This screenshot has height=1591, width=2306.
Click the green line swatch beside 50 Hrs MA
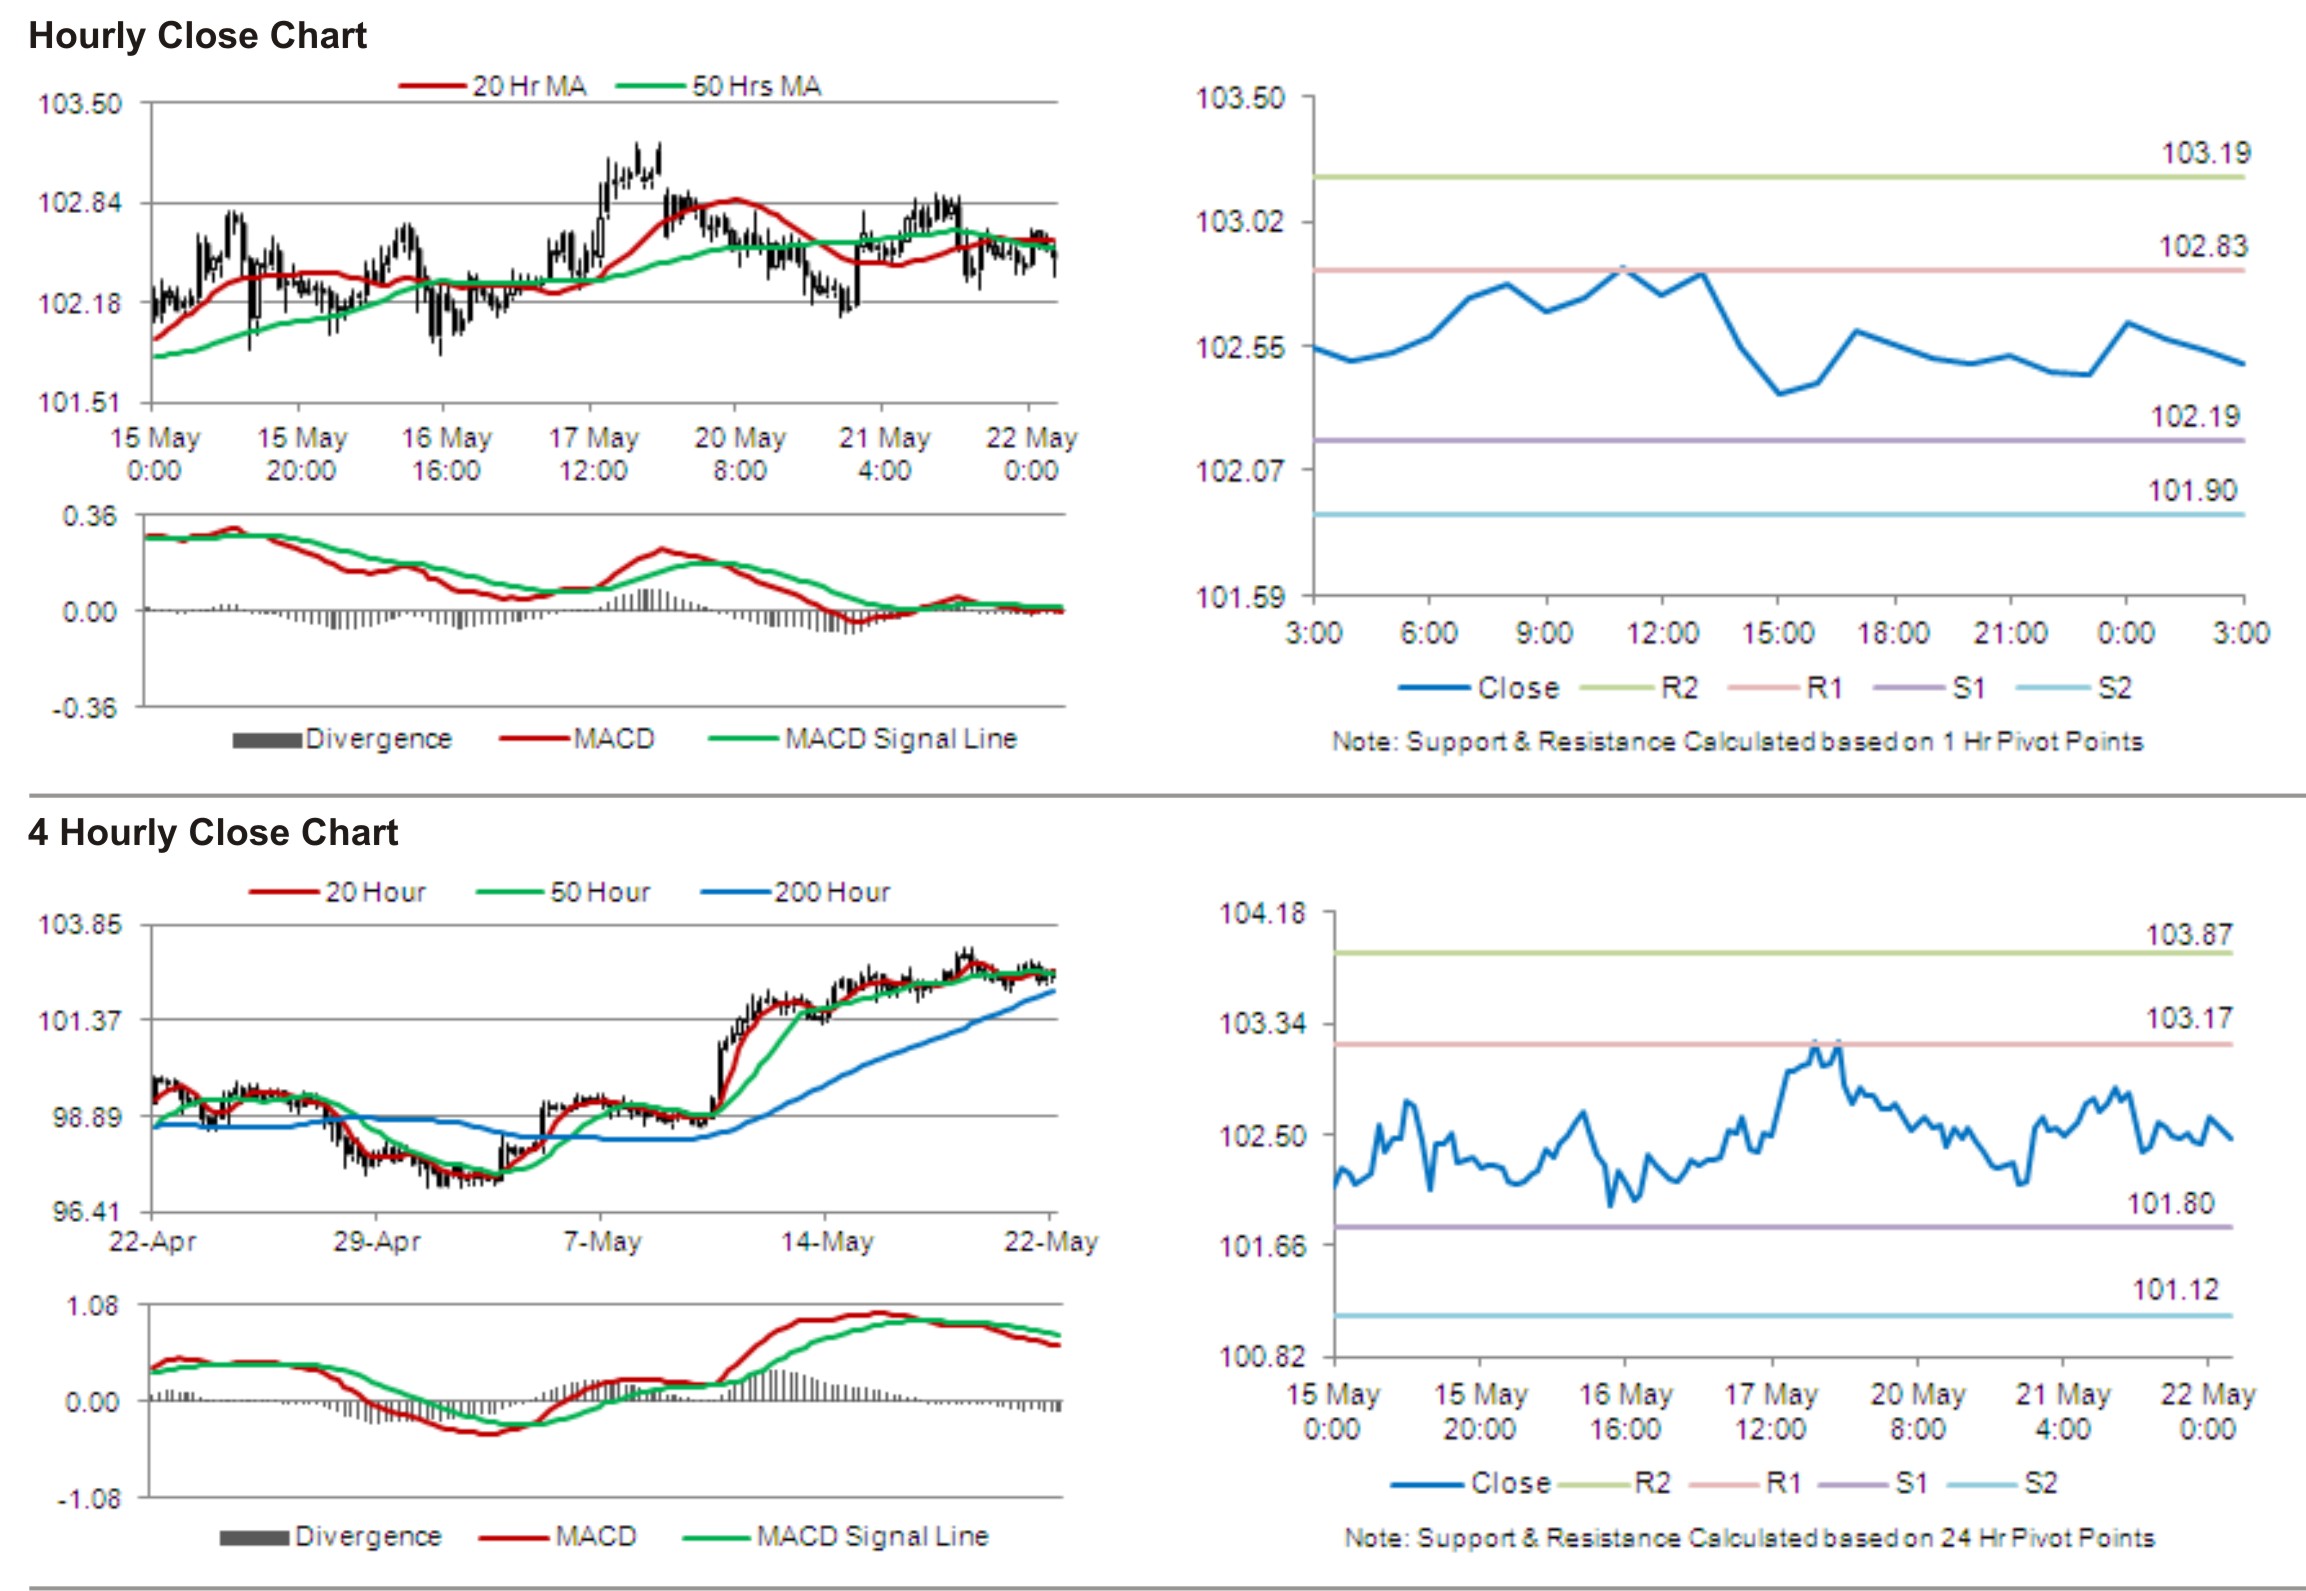[x=651, y=86]
